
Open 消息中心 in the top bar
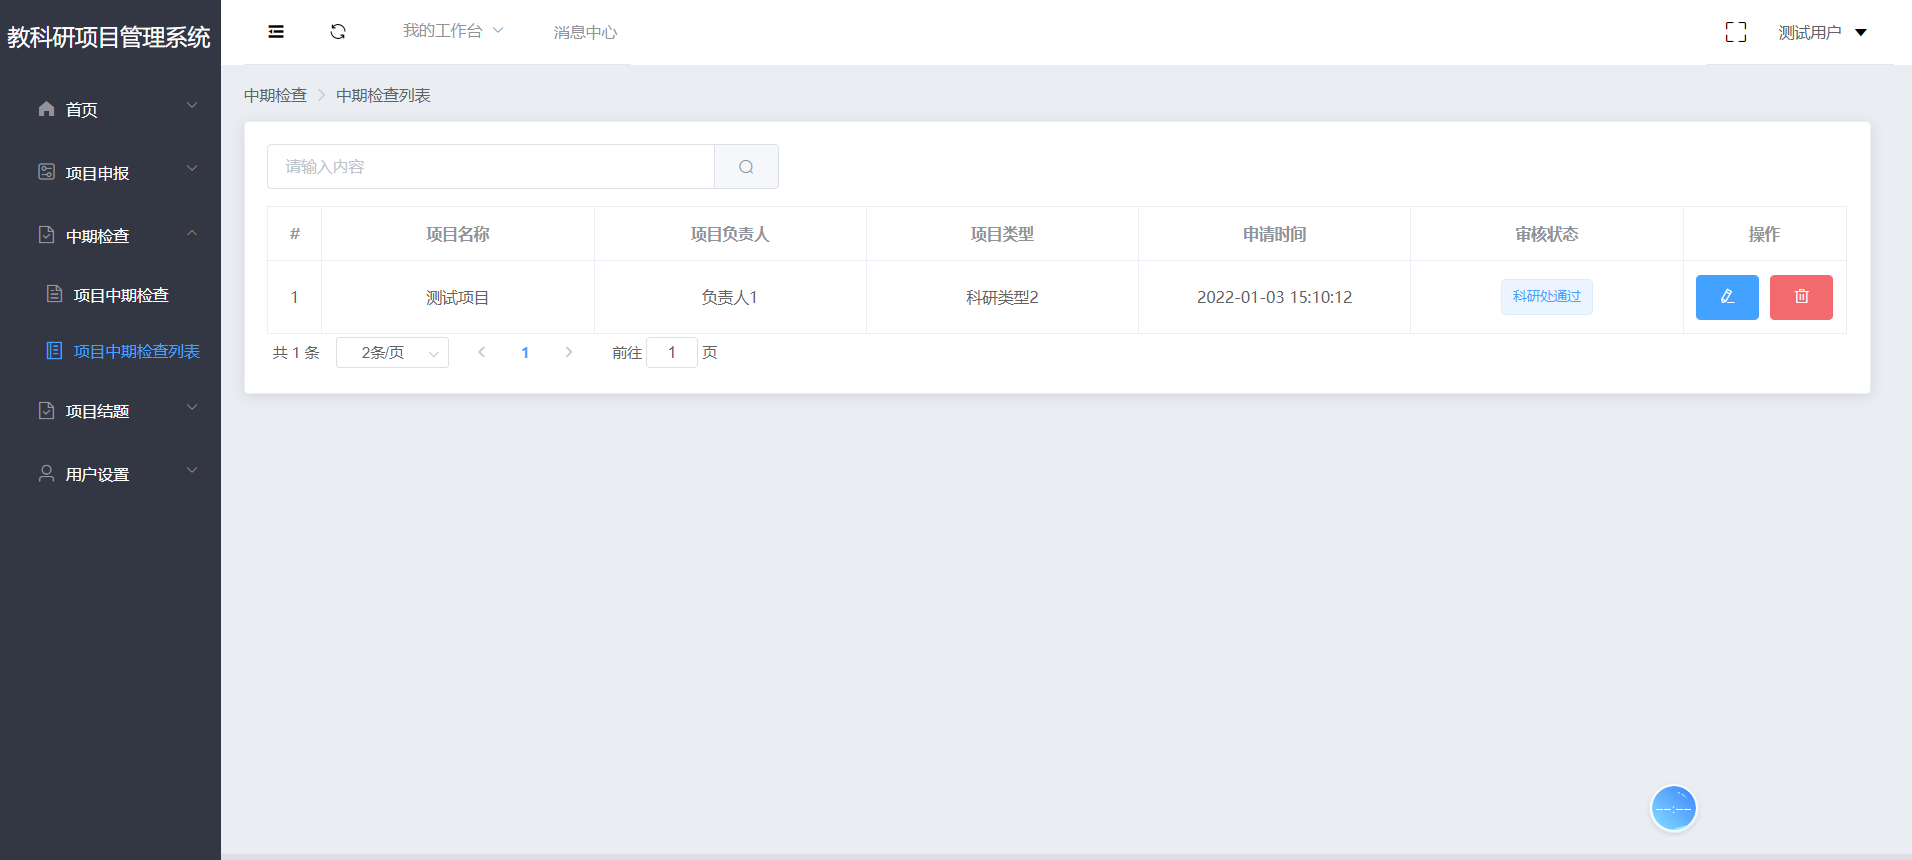tap(585, 32)
